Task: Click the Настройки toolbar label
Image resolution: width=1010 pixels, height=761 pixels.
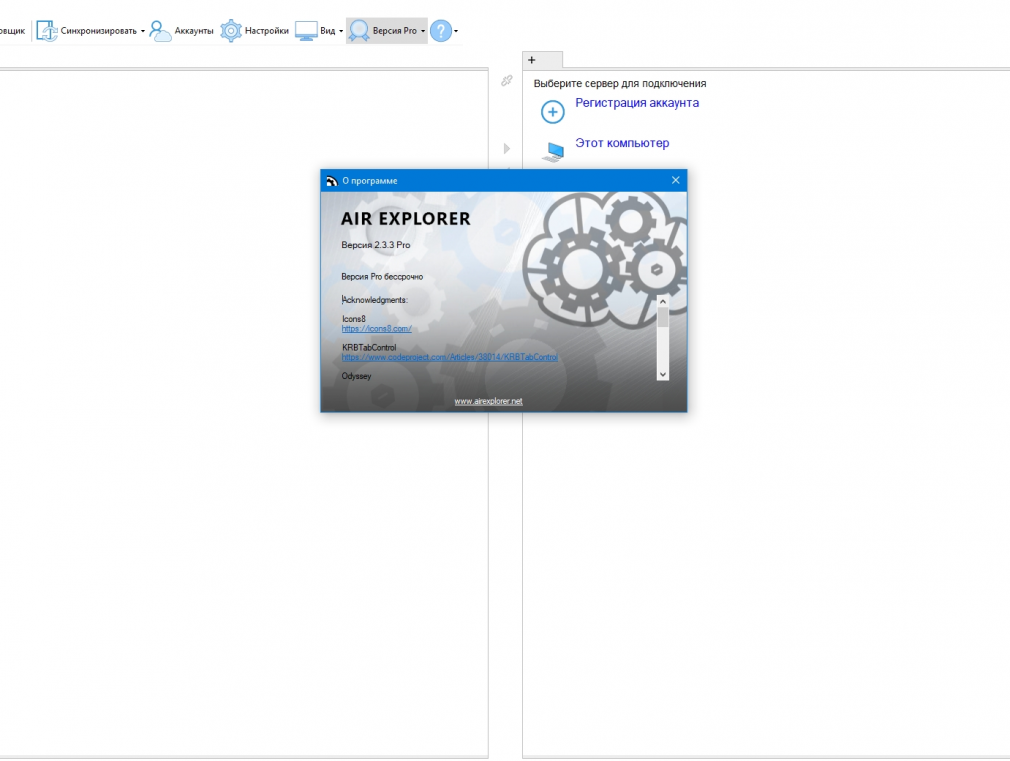Action: point(267,31)
